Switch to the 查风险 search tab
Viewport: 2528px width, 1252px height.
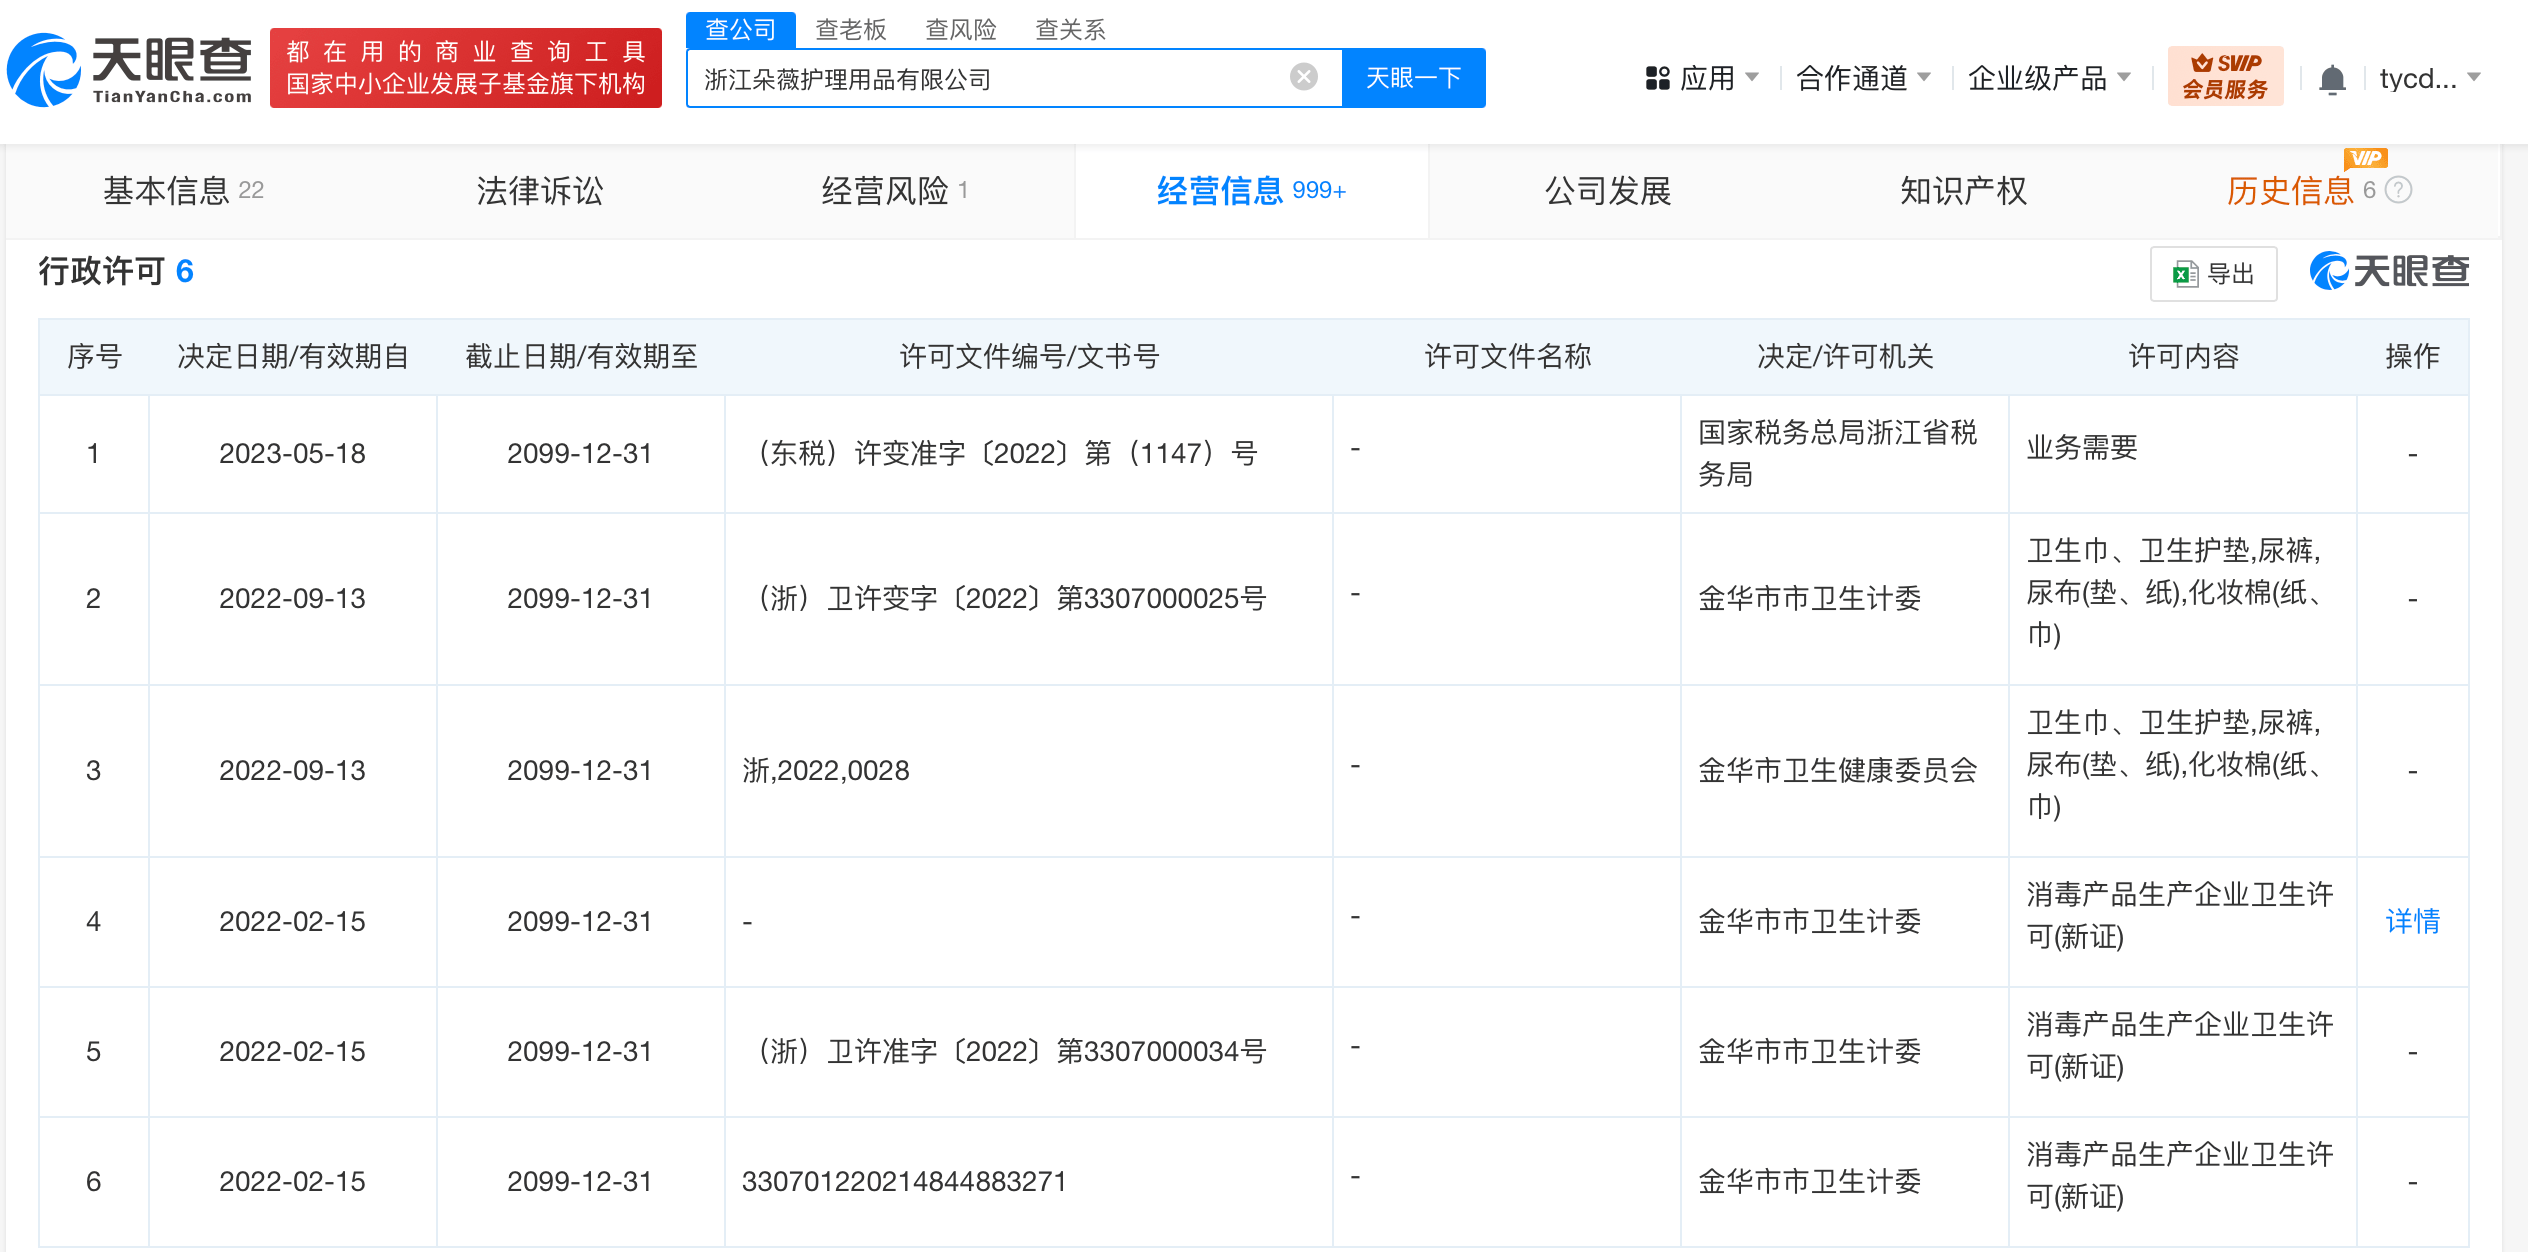click(x=960, y=29)
